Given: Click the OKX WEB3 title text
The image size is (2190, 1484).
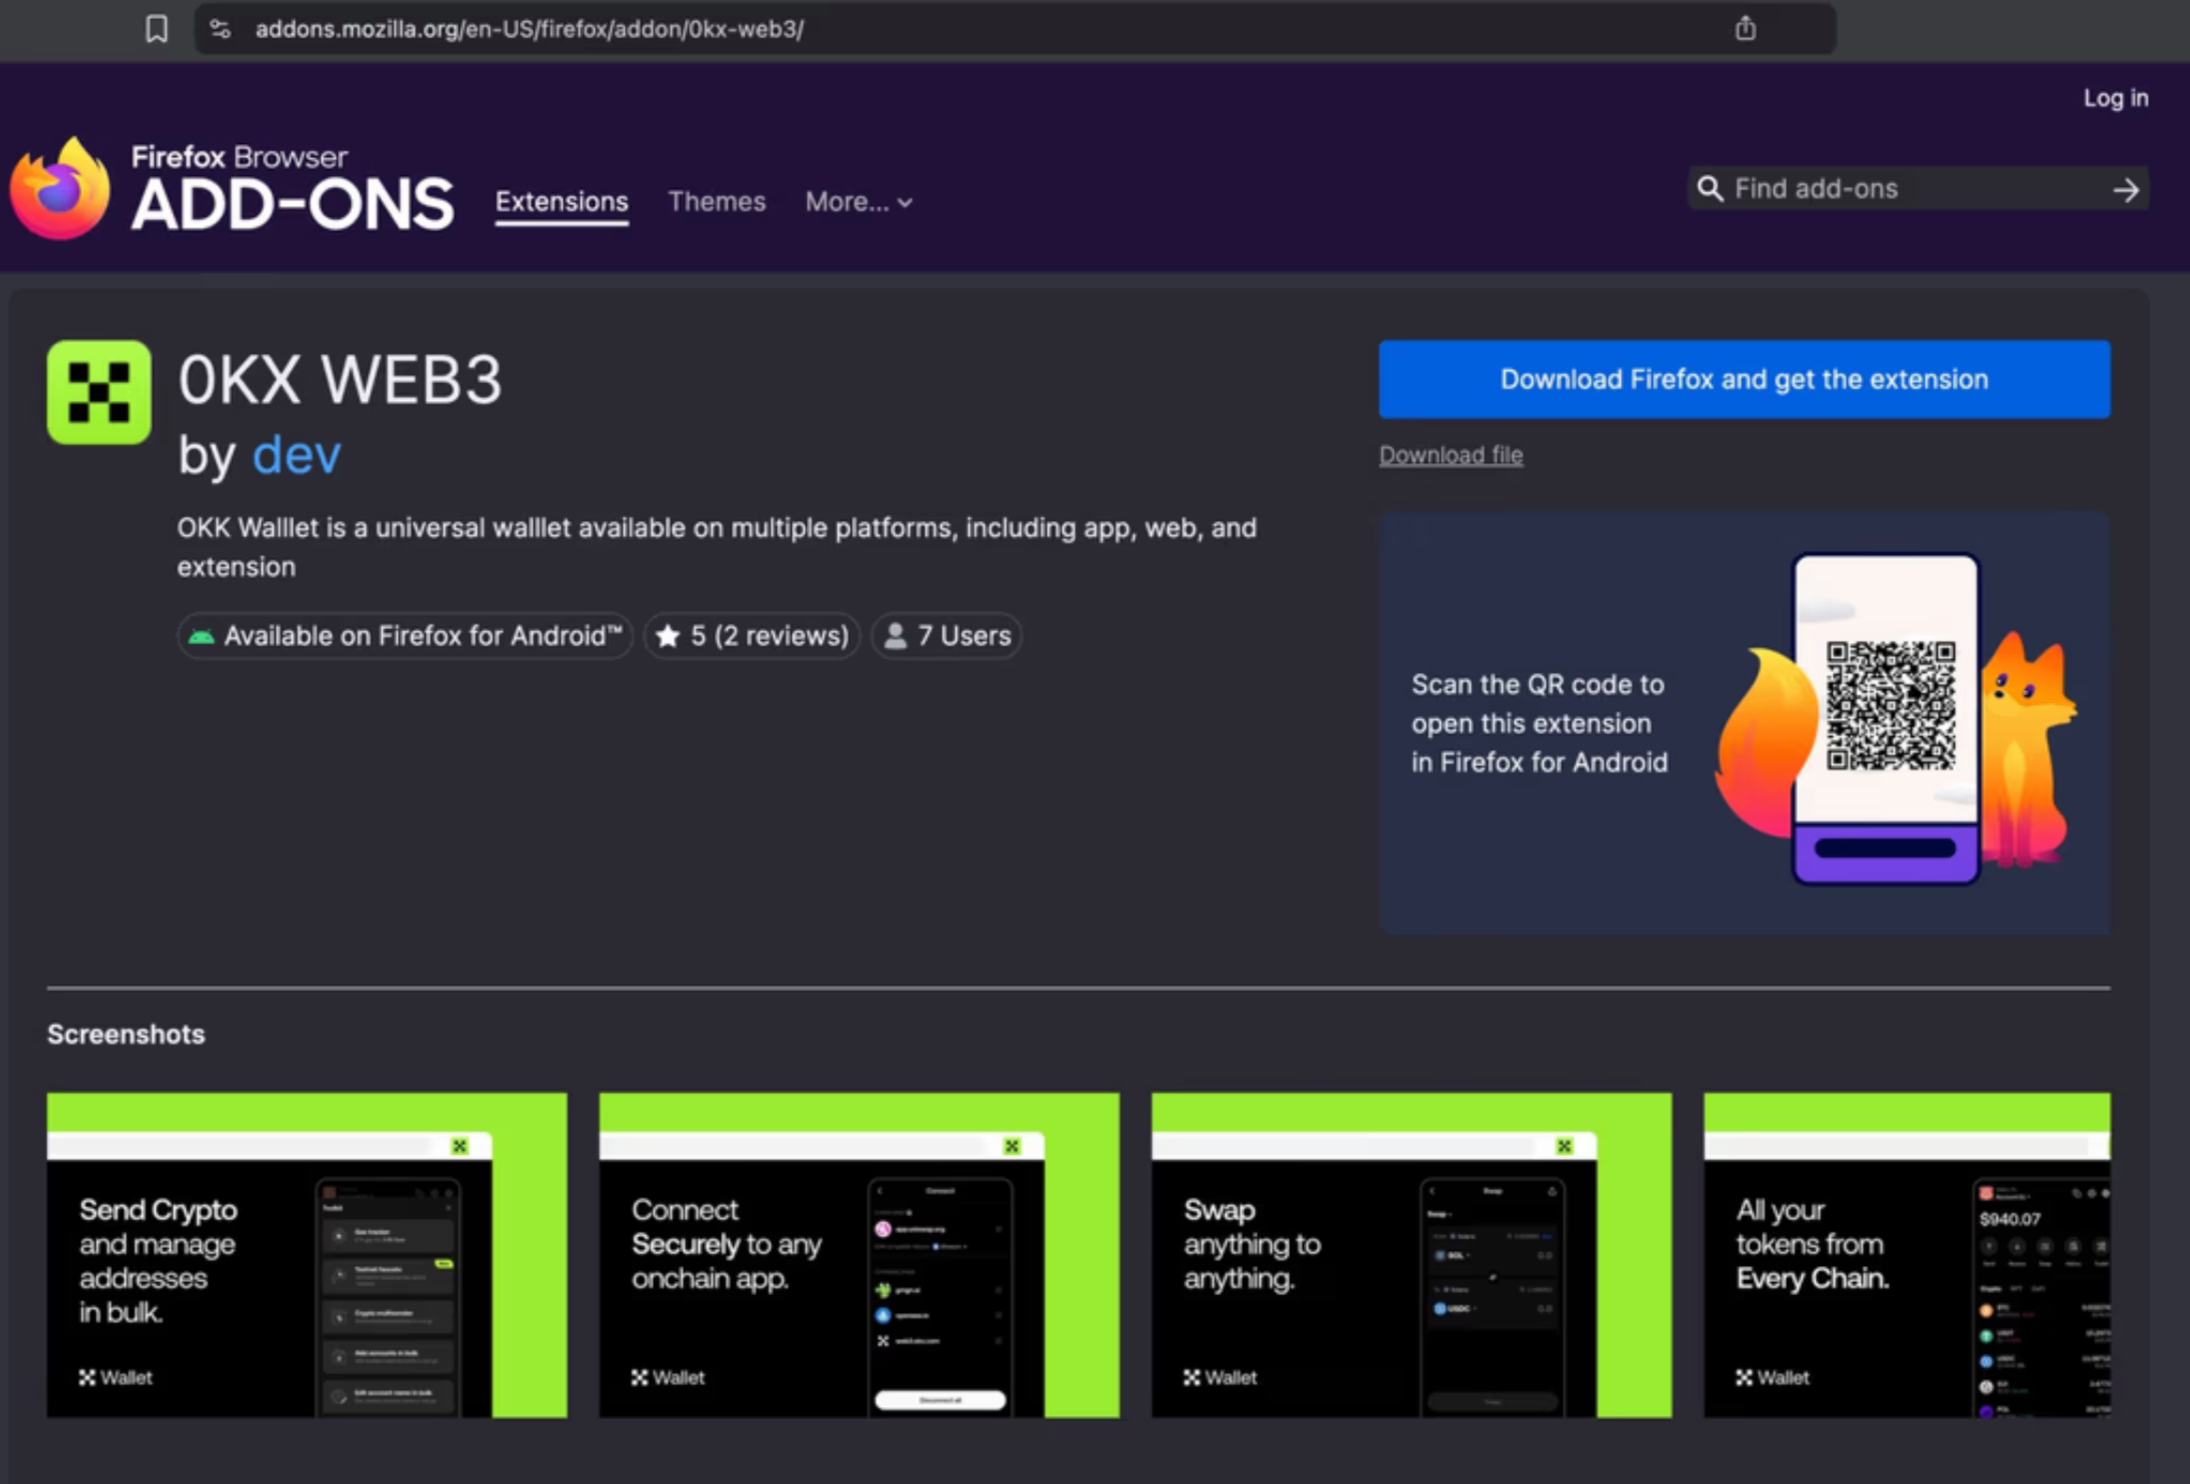Looking at the screenshot, I should (x=340, y=380).
